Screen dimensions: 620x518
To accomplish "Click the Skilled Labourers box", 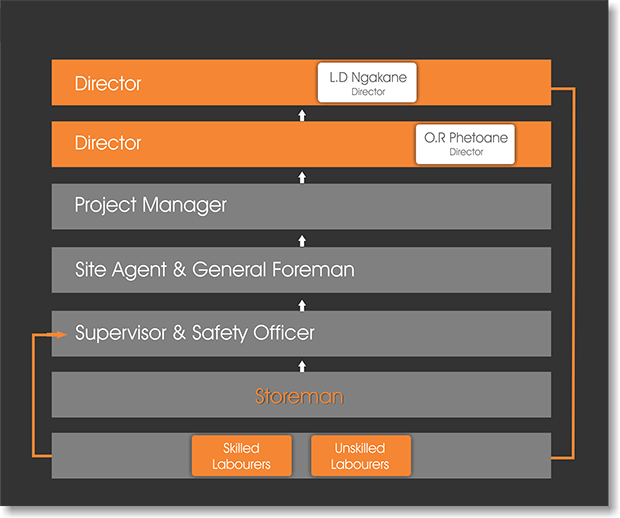I will [x=241, y=456].
